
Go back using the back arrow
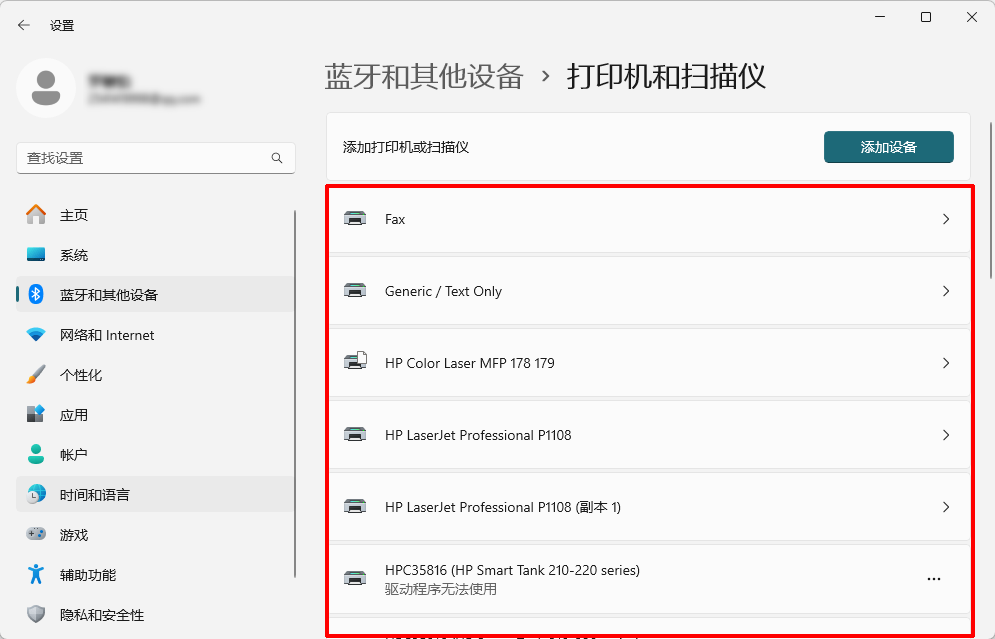click(24, 25)
